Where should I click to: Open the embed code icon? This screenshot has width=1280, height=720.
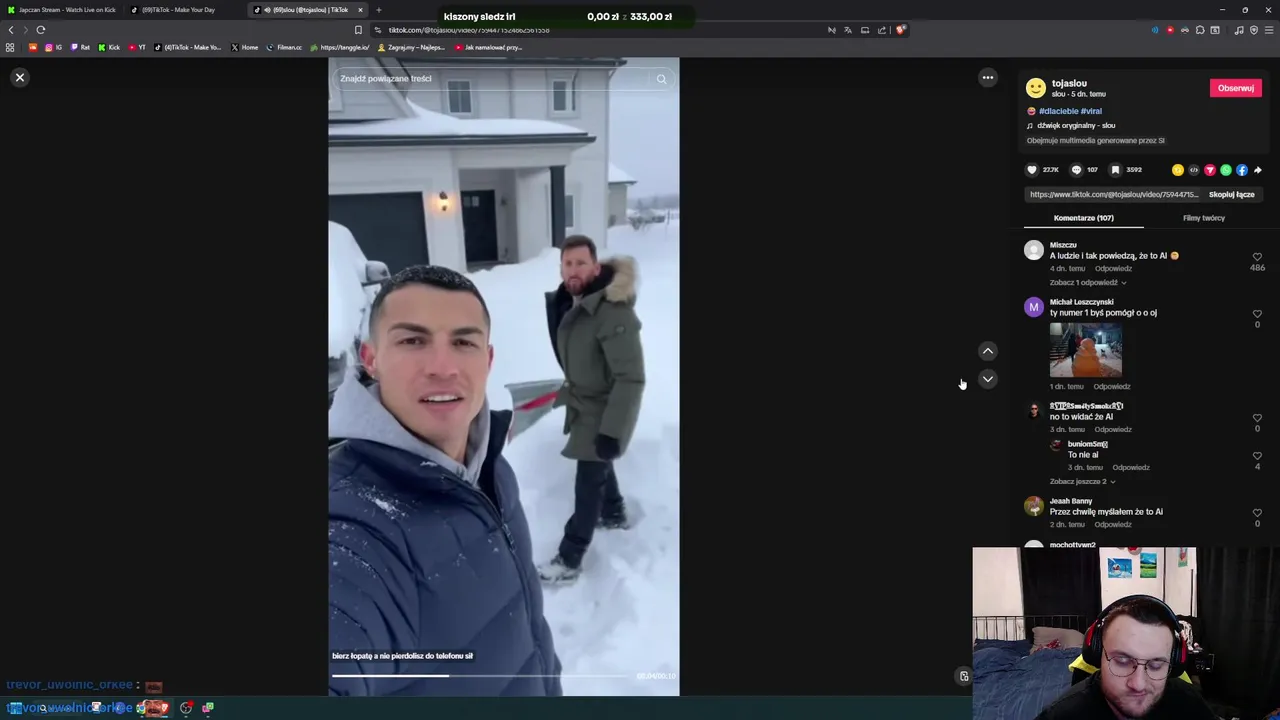(1194, 170)
